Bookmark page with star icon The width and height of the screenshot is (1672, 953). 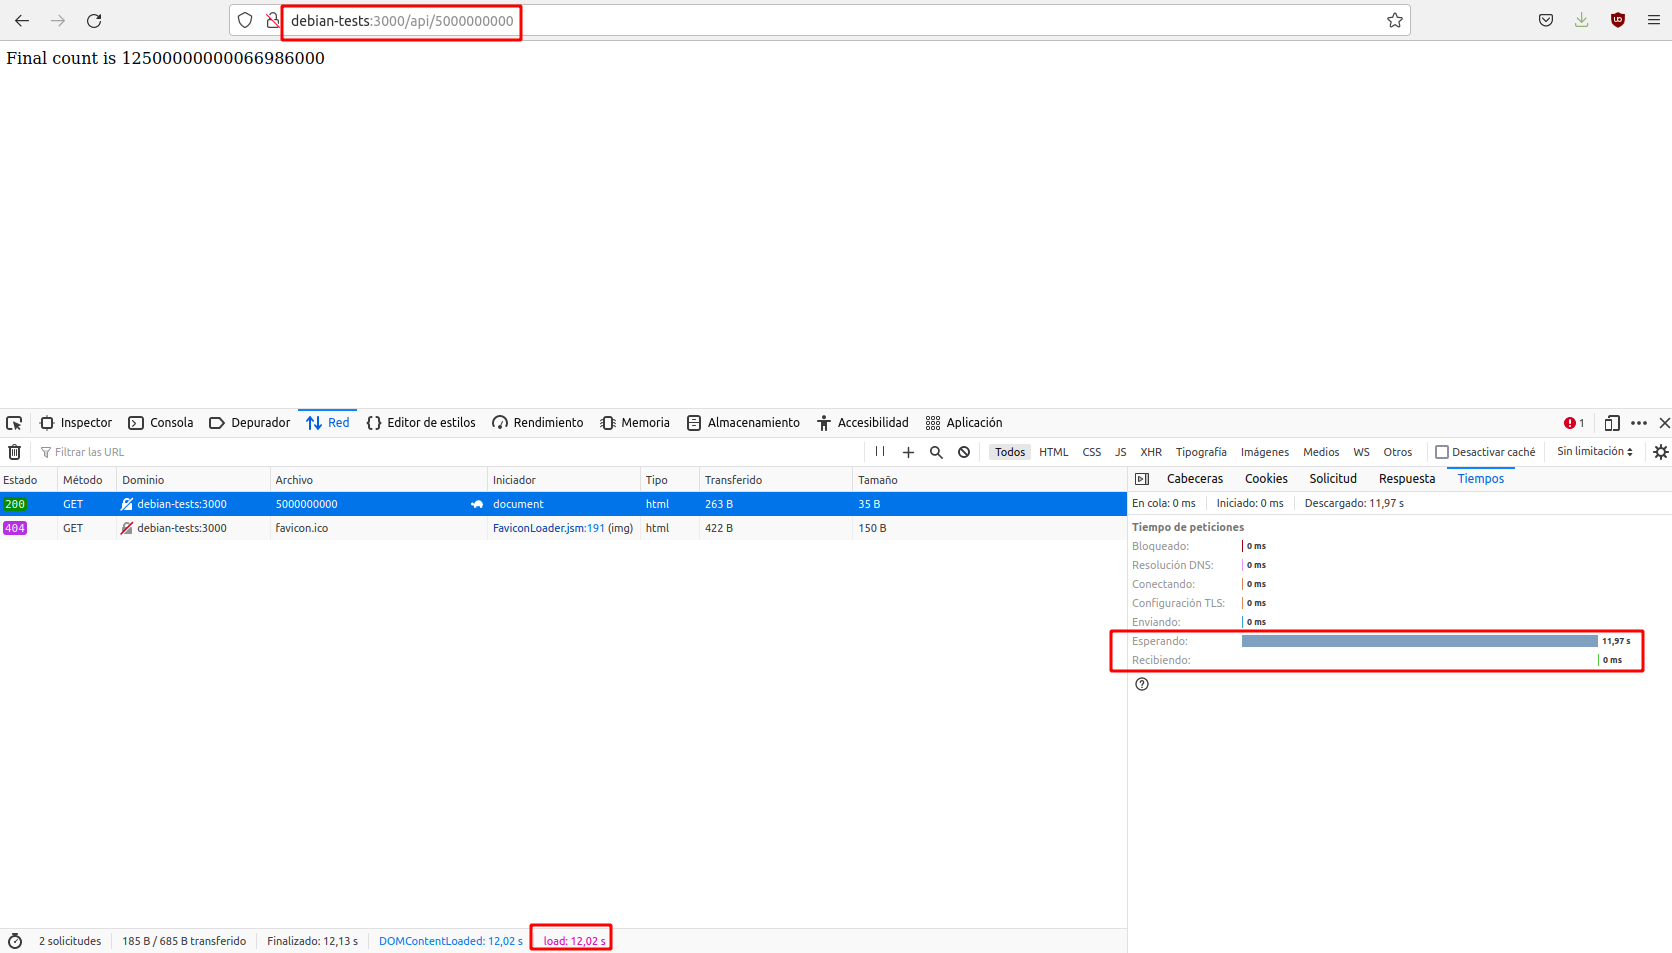[x=1394, y=21]
